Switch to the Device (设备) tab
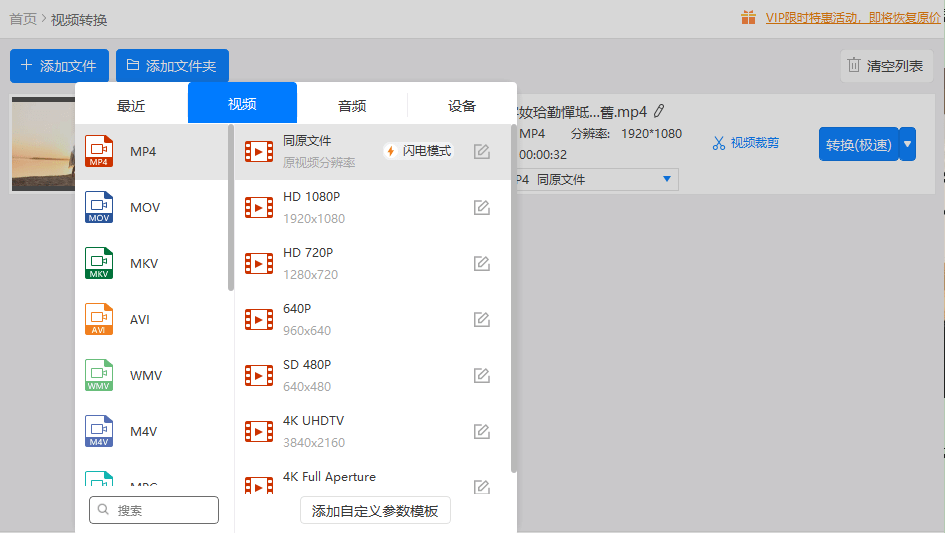The width and height of the screenshot is (945, 533). click(x=462, y=106)
